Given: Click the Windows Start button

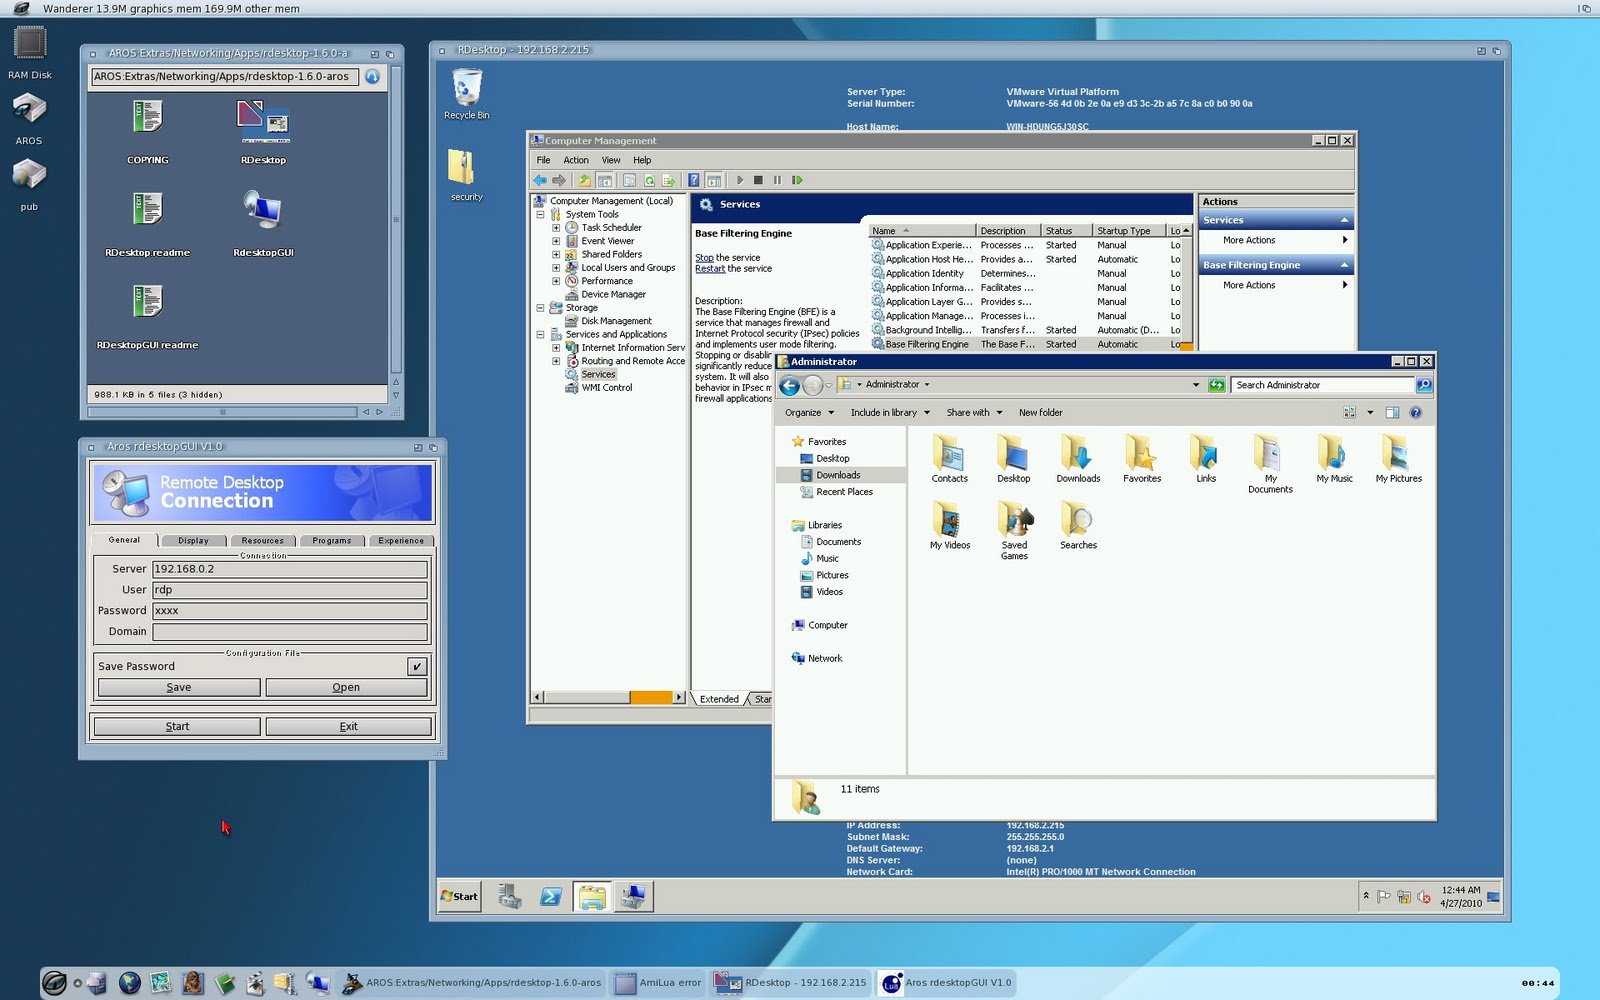Looking at the screenshot, I should click(x=460, y=897).
